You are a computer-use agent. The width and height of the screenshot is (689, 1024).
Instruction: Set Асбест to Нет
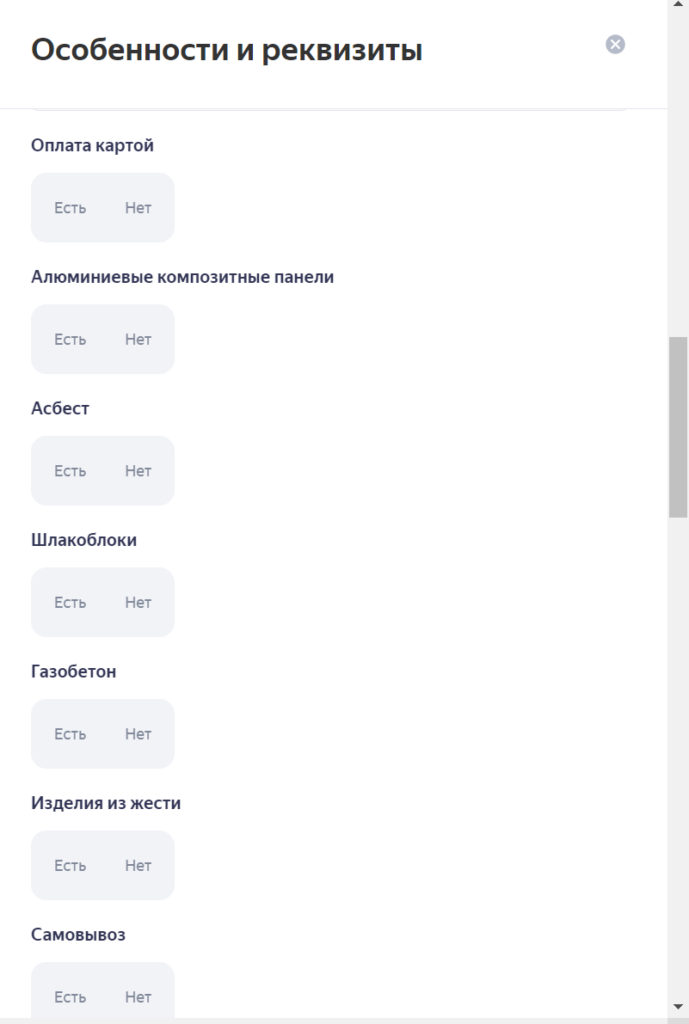[x=138, y=471]
